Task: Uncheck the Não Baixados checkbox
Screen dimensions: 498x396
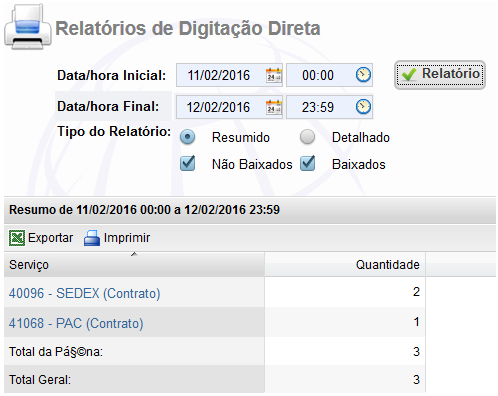Action: pyautogui.click(x=187, y=163)
